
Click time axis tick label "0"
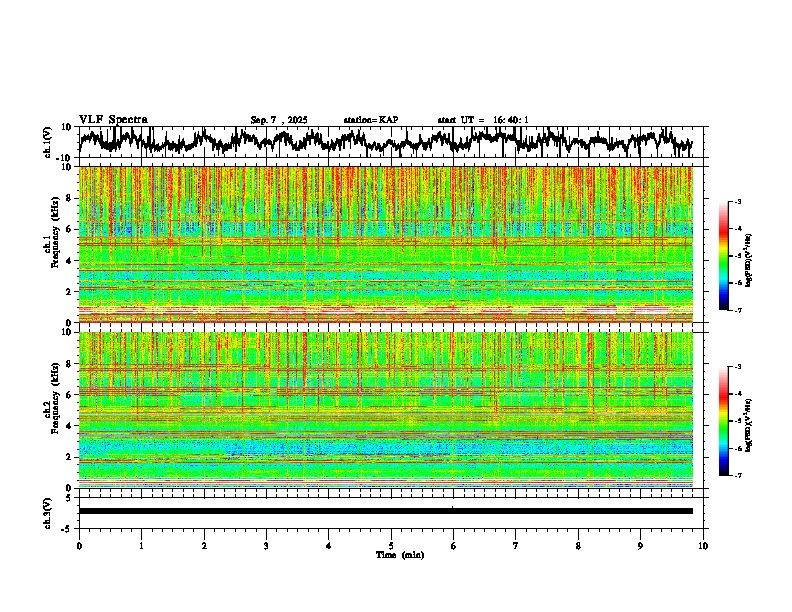[79, 546]
